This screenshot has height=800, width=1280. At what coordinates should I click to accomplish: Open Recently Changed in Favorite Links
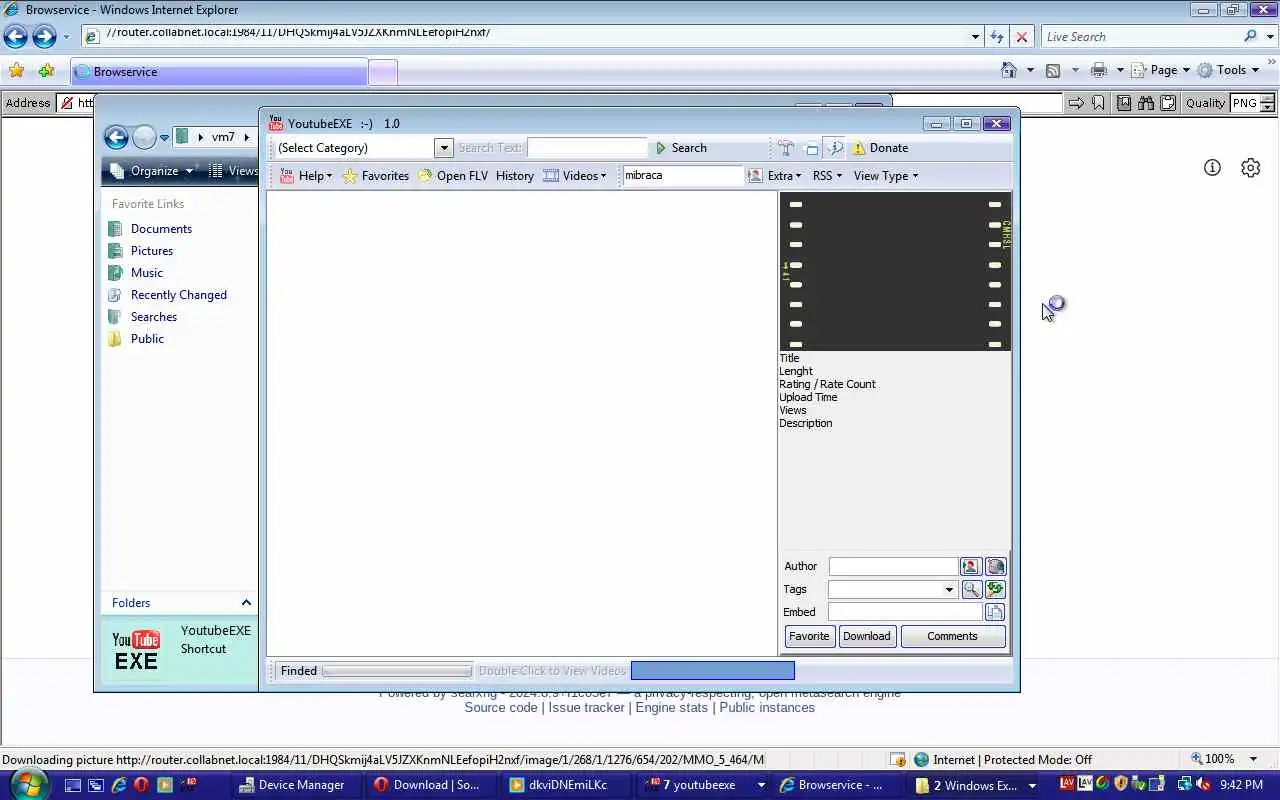click(179, 295)
